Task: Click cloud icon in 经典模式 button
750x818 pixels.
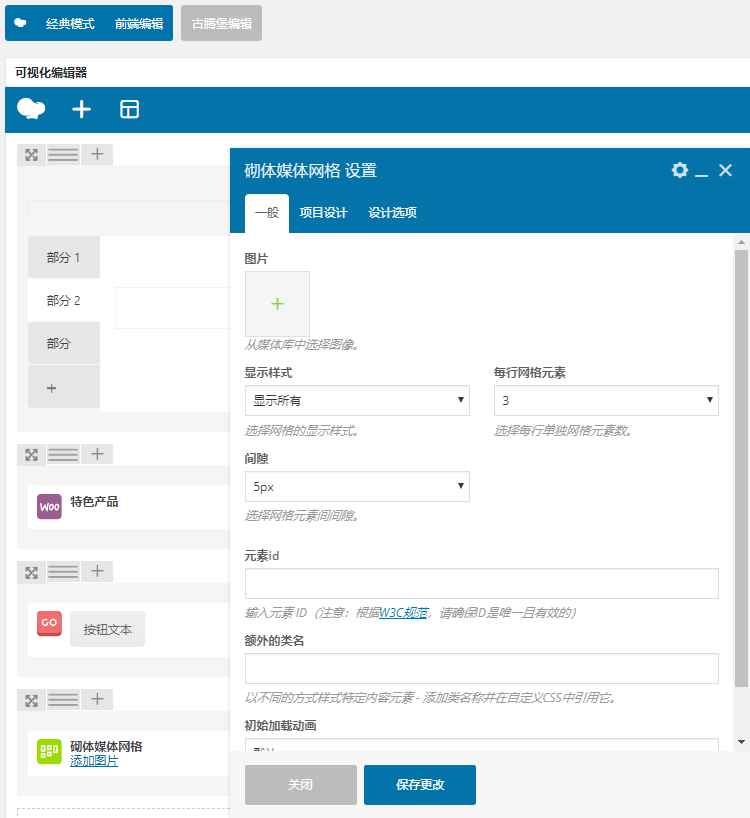Action: point(20,23)
